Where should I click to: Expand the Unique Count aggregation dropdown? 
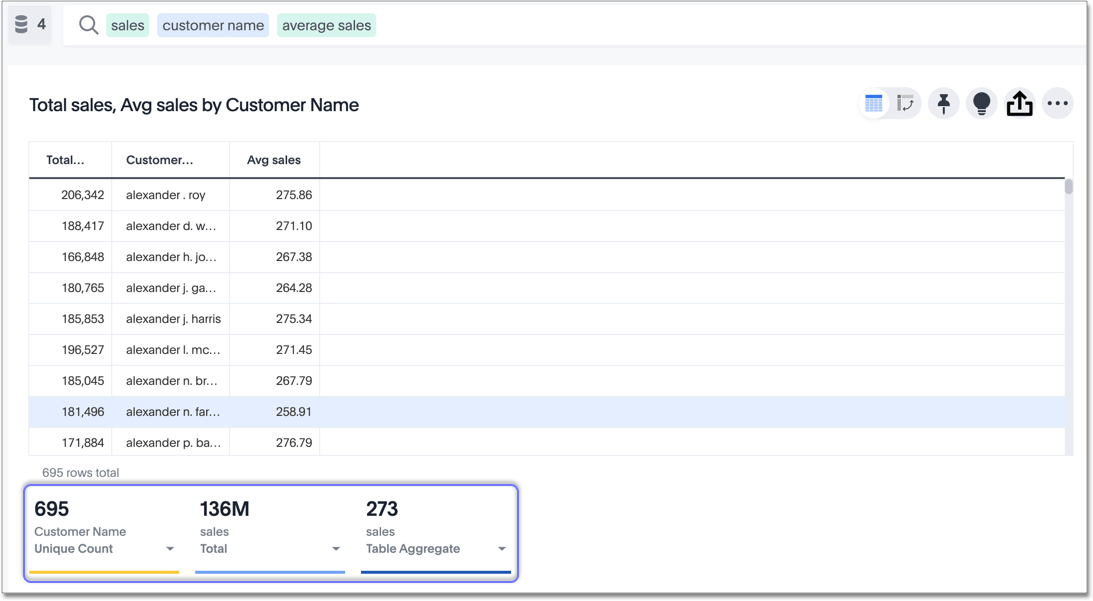pos(170,549)
